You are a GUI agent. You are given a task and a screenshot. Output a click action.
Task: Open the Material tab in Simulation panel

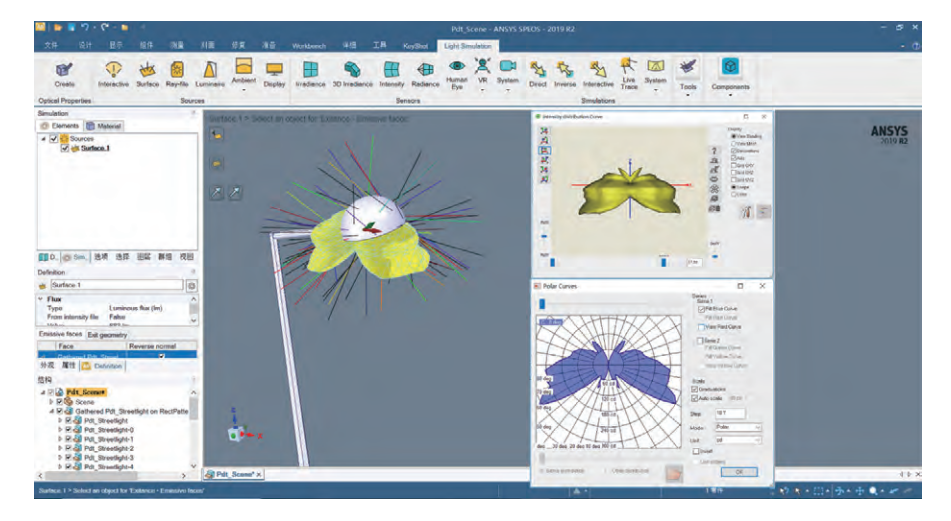tap(104, 126)
